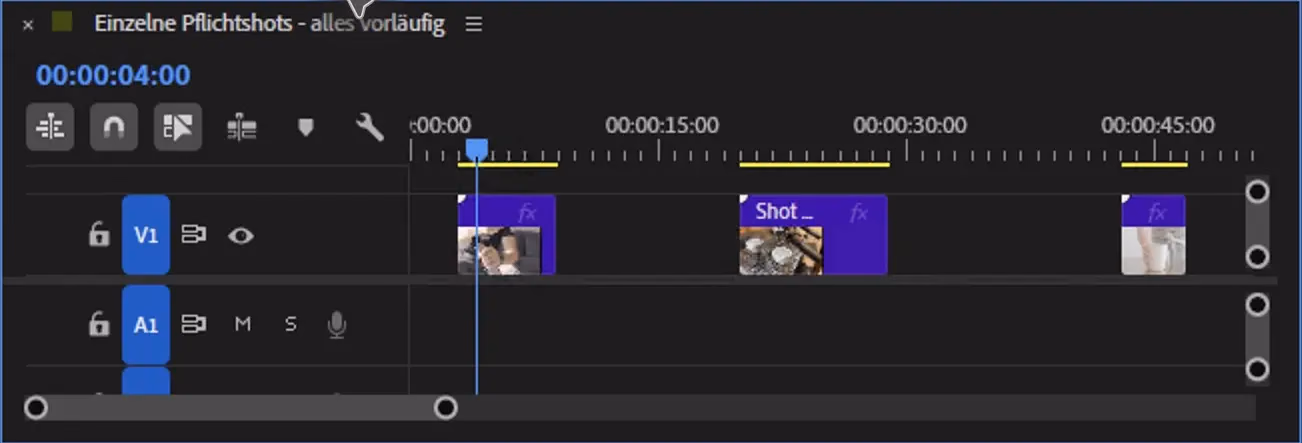This screenshot has height=443, width=1302.
Task: Select the last clip near 00:00:45:00
Action: [1153, 235]
